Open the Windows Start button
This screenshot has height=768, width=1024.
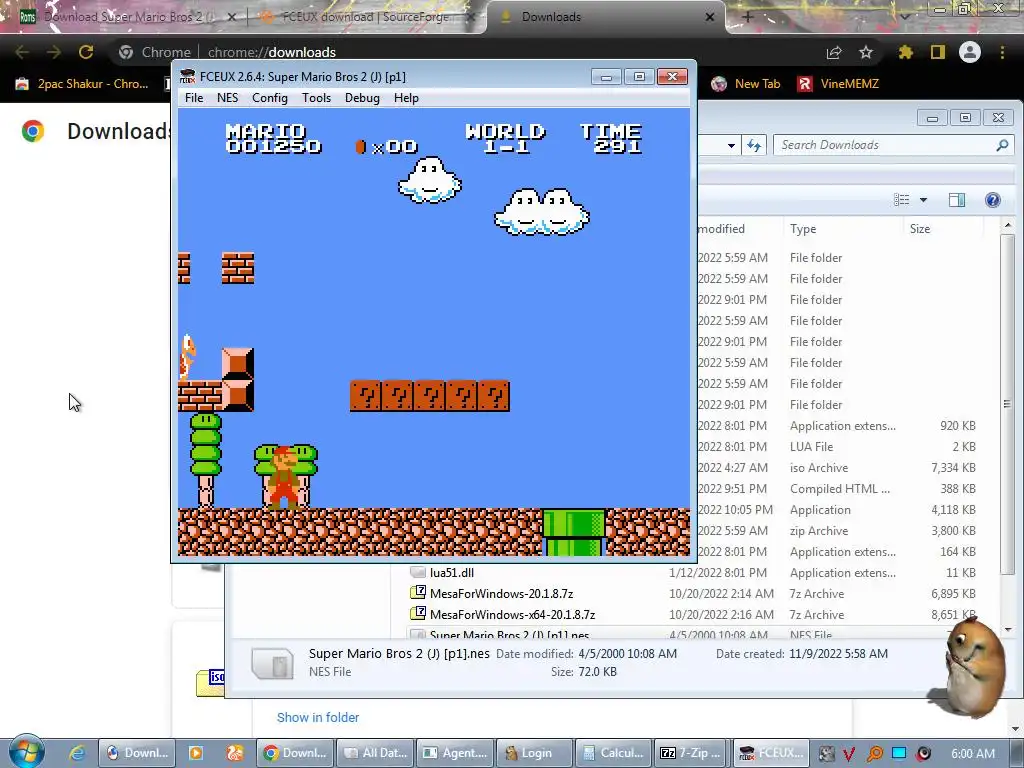[26, 752]
